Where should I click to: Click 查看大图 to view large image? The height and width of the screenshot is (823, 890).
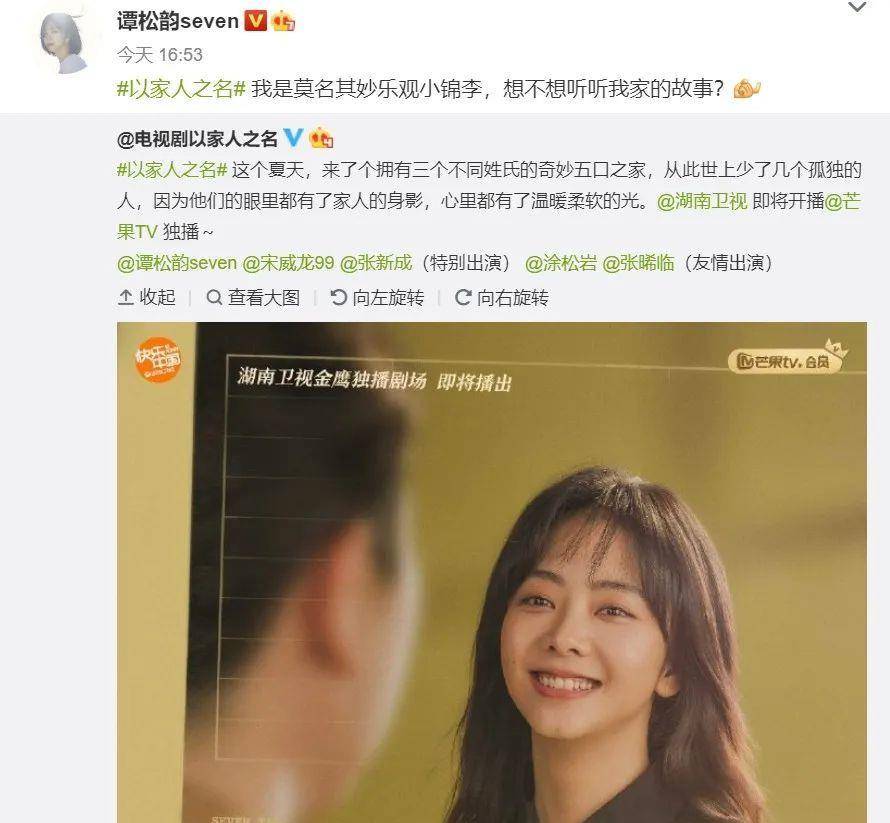(x=253, y=297)
